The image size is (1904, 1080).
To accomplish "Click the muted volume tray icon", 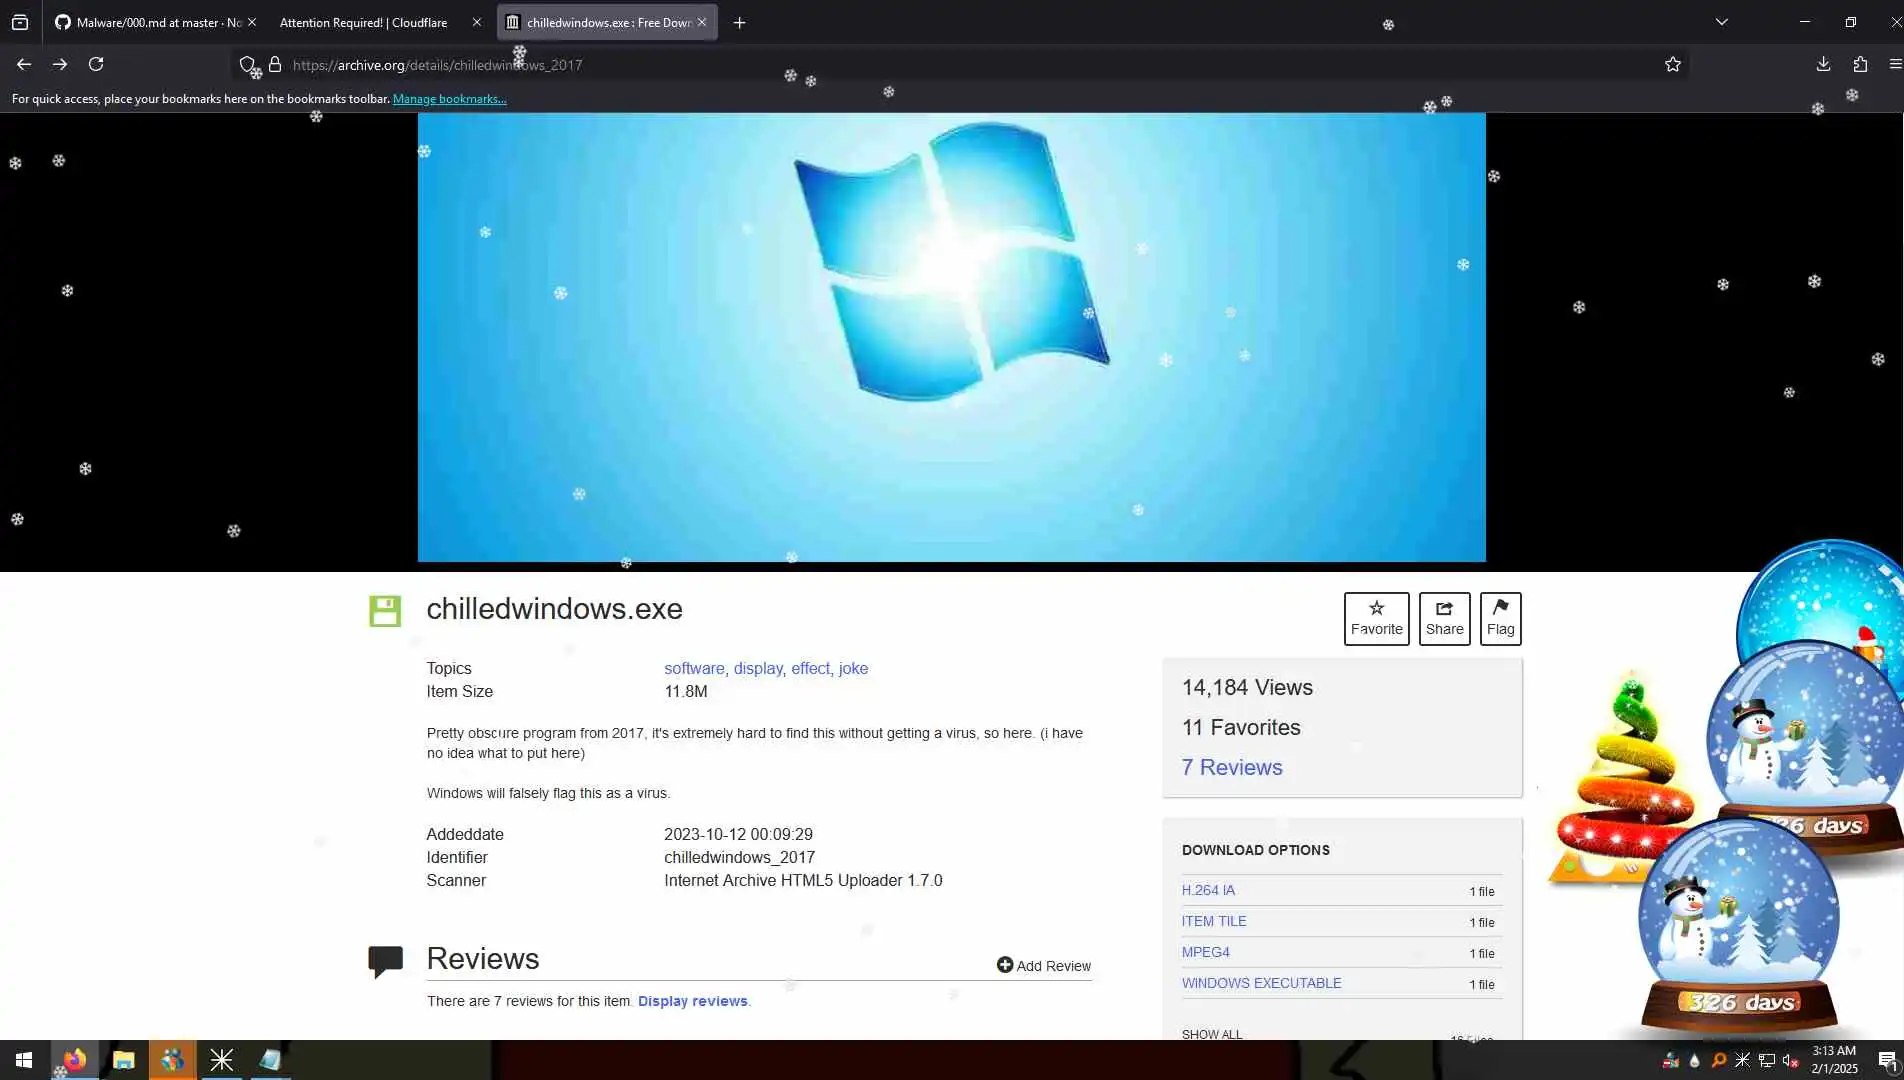I will point(1791,1061).
